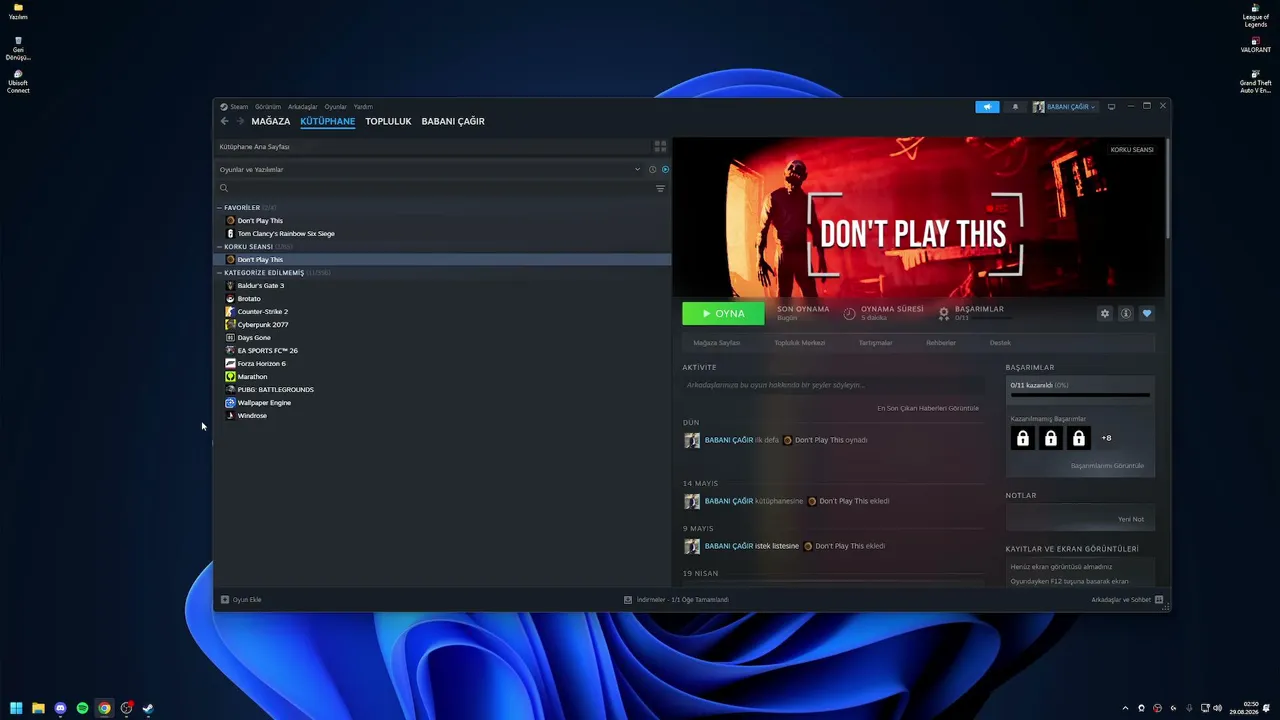The height and width of the screenshot is (720, 1280).
Task: Click the green OYNA play button
Action: [723, 313]
